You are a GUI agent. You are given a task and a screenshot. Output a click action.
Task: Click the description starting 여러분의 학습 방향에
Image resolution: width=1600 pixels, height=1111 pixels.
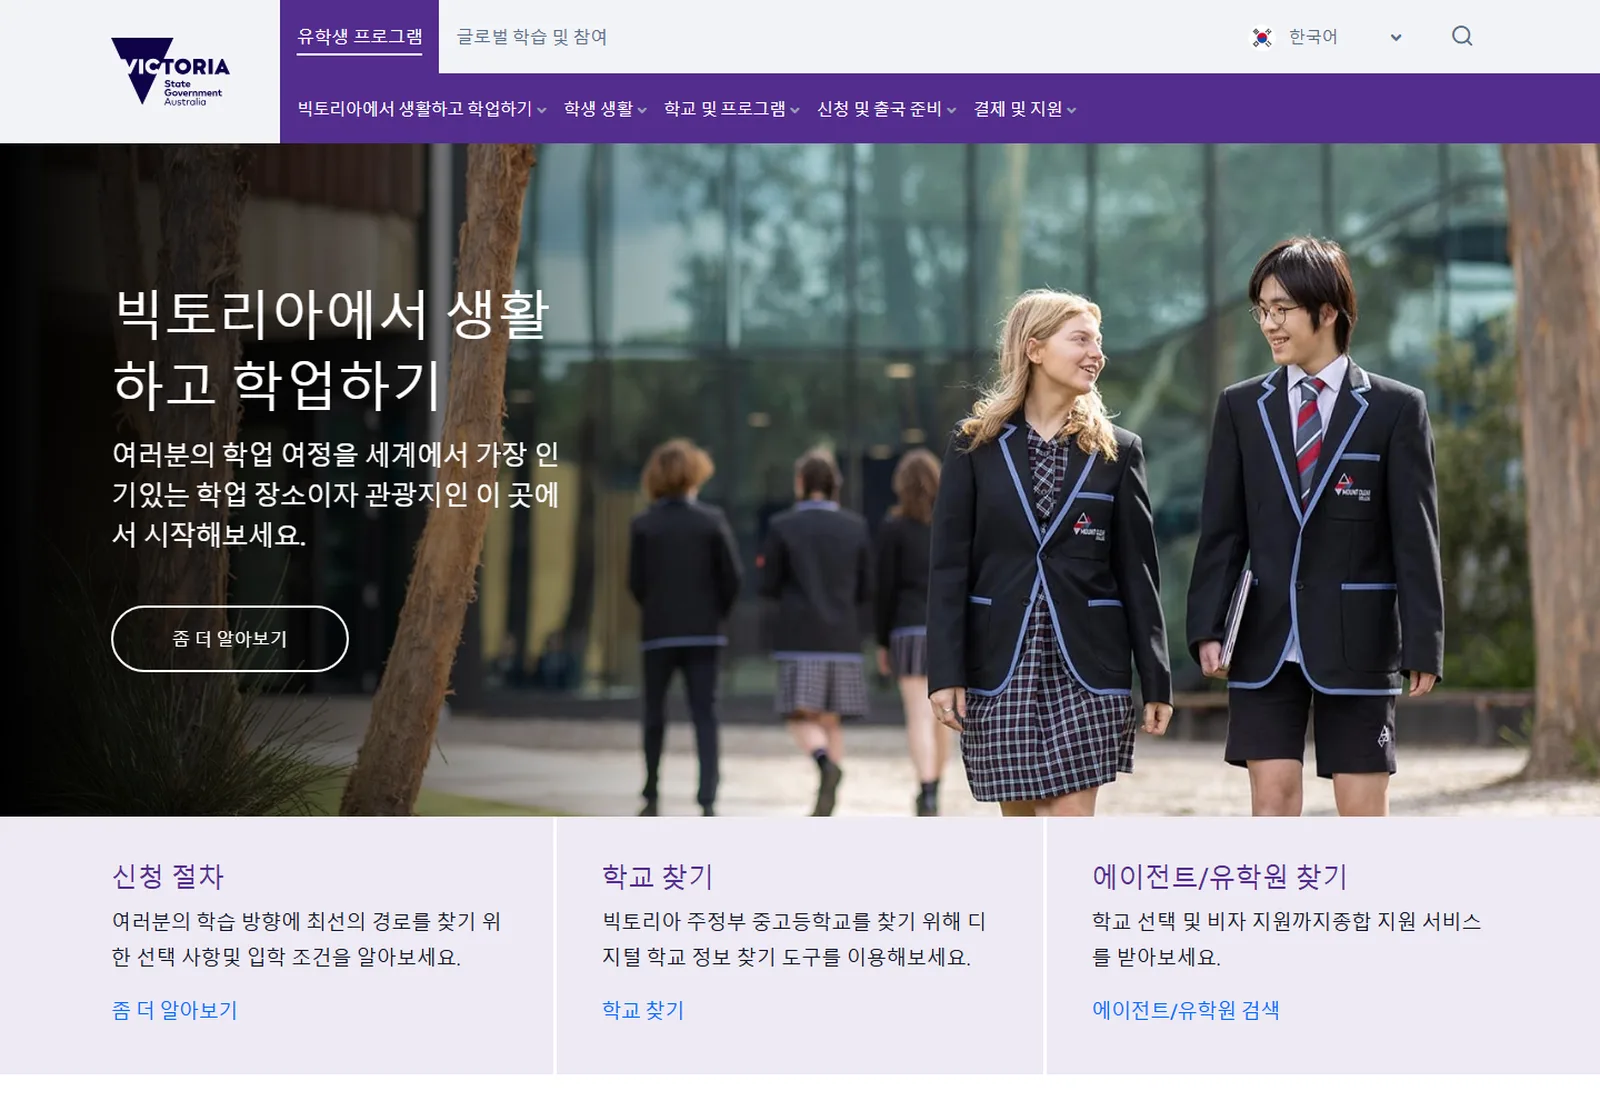click(307, 939)
